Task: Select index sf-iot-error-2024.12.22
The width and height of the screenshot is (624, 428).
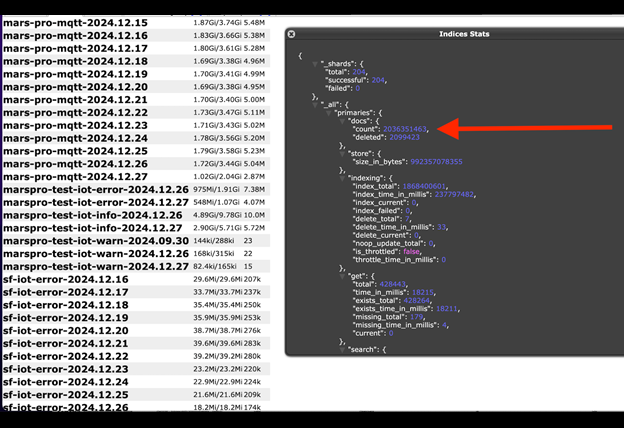Action: [x=65, y=356]
